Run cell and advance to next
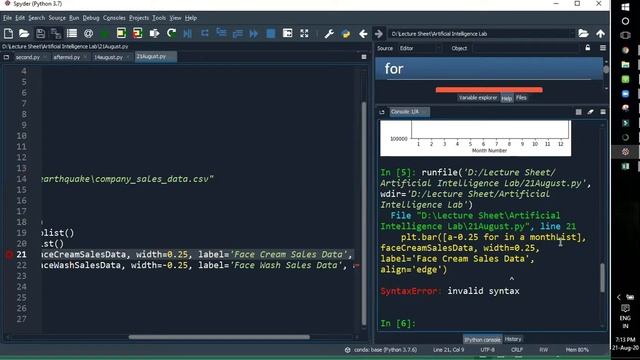 (x=138, y=33)
